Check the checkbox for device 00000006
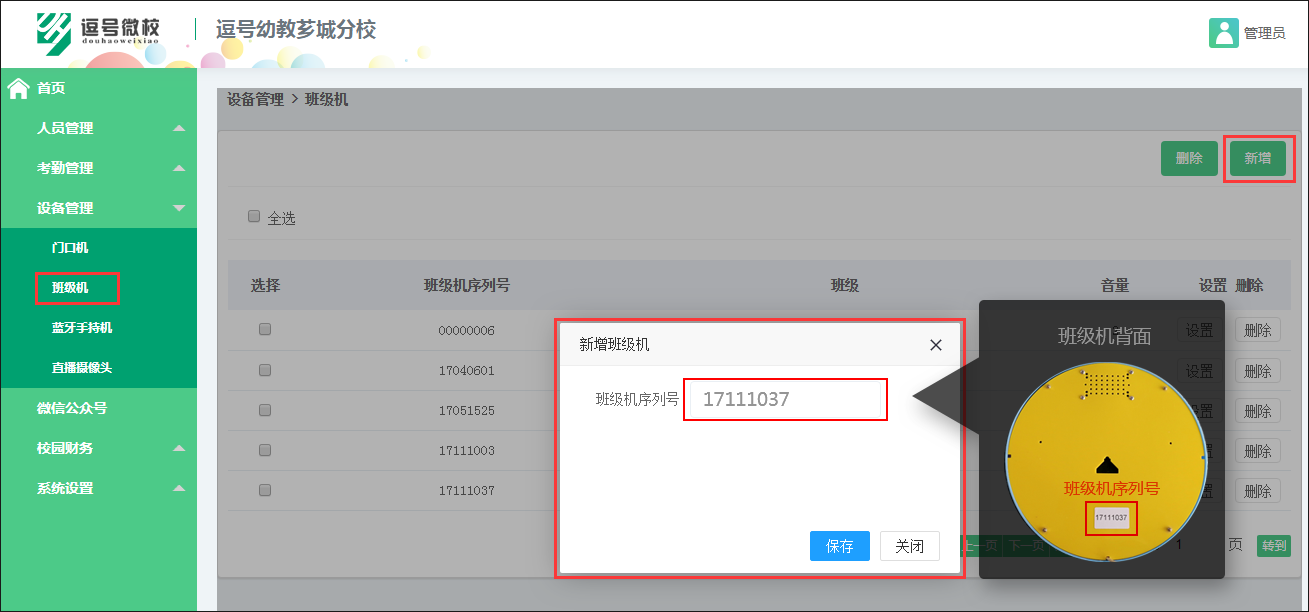Screen dimensions: 1309x612 point(264,330)
